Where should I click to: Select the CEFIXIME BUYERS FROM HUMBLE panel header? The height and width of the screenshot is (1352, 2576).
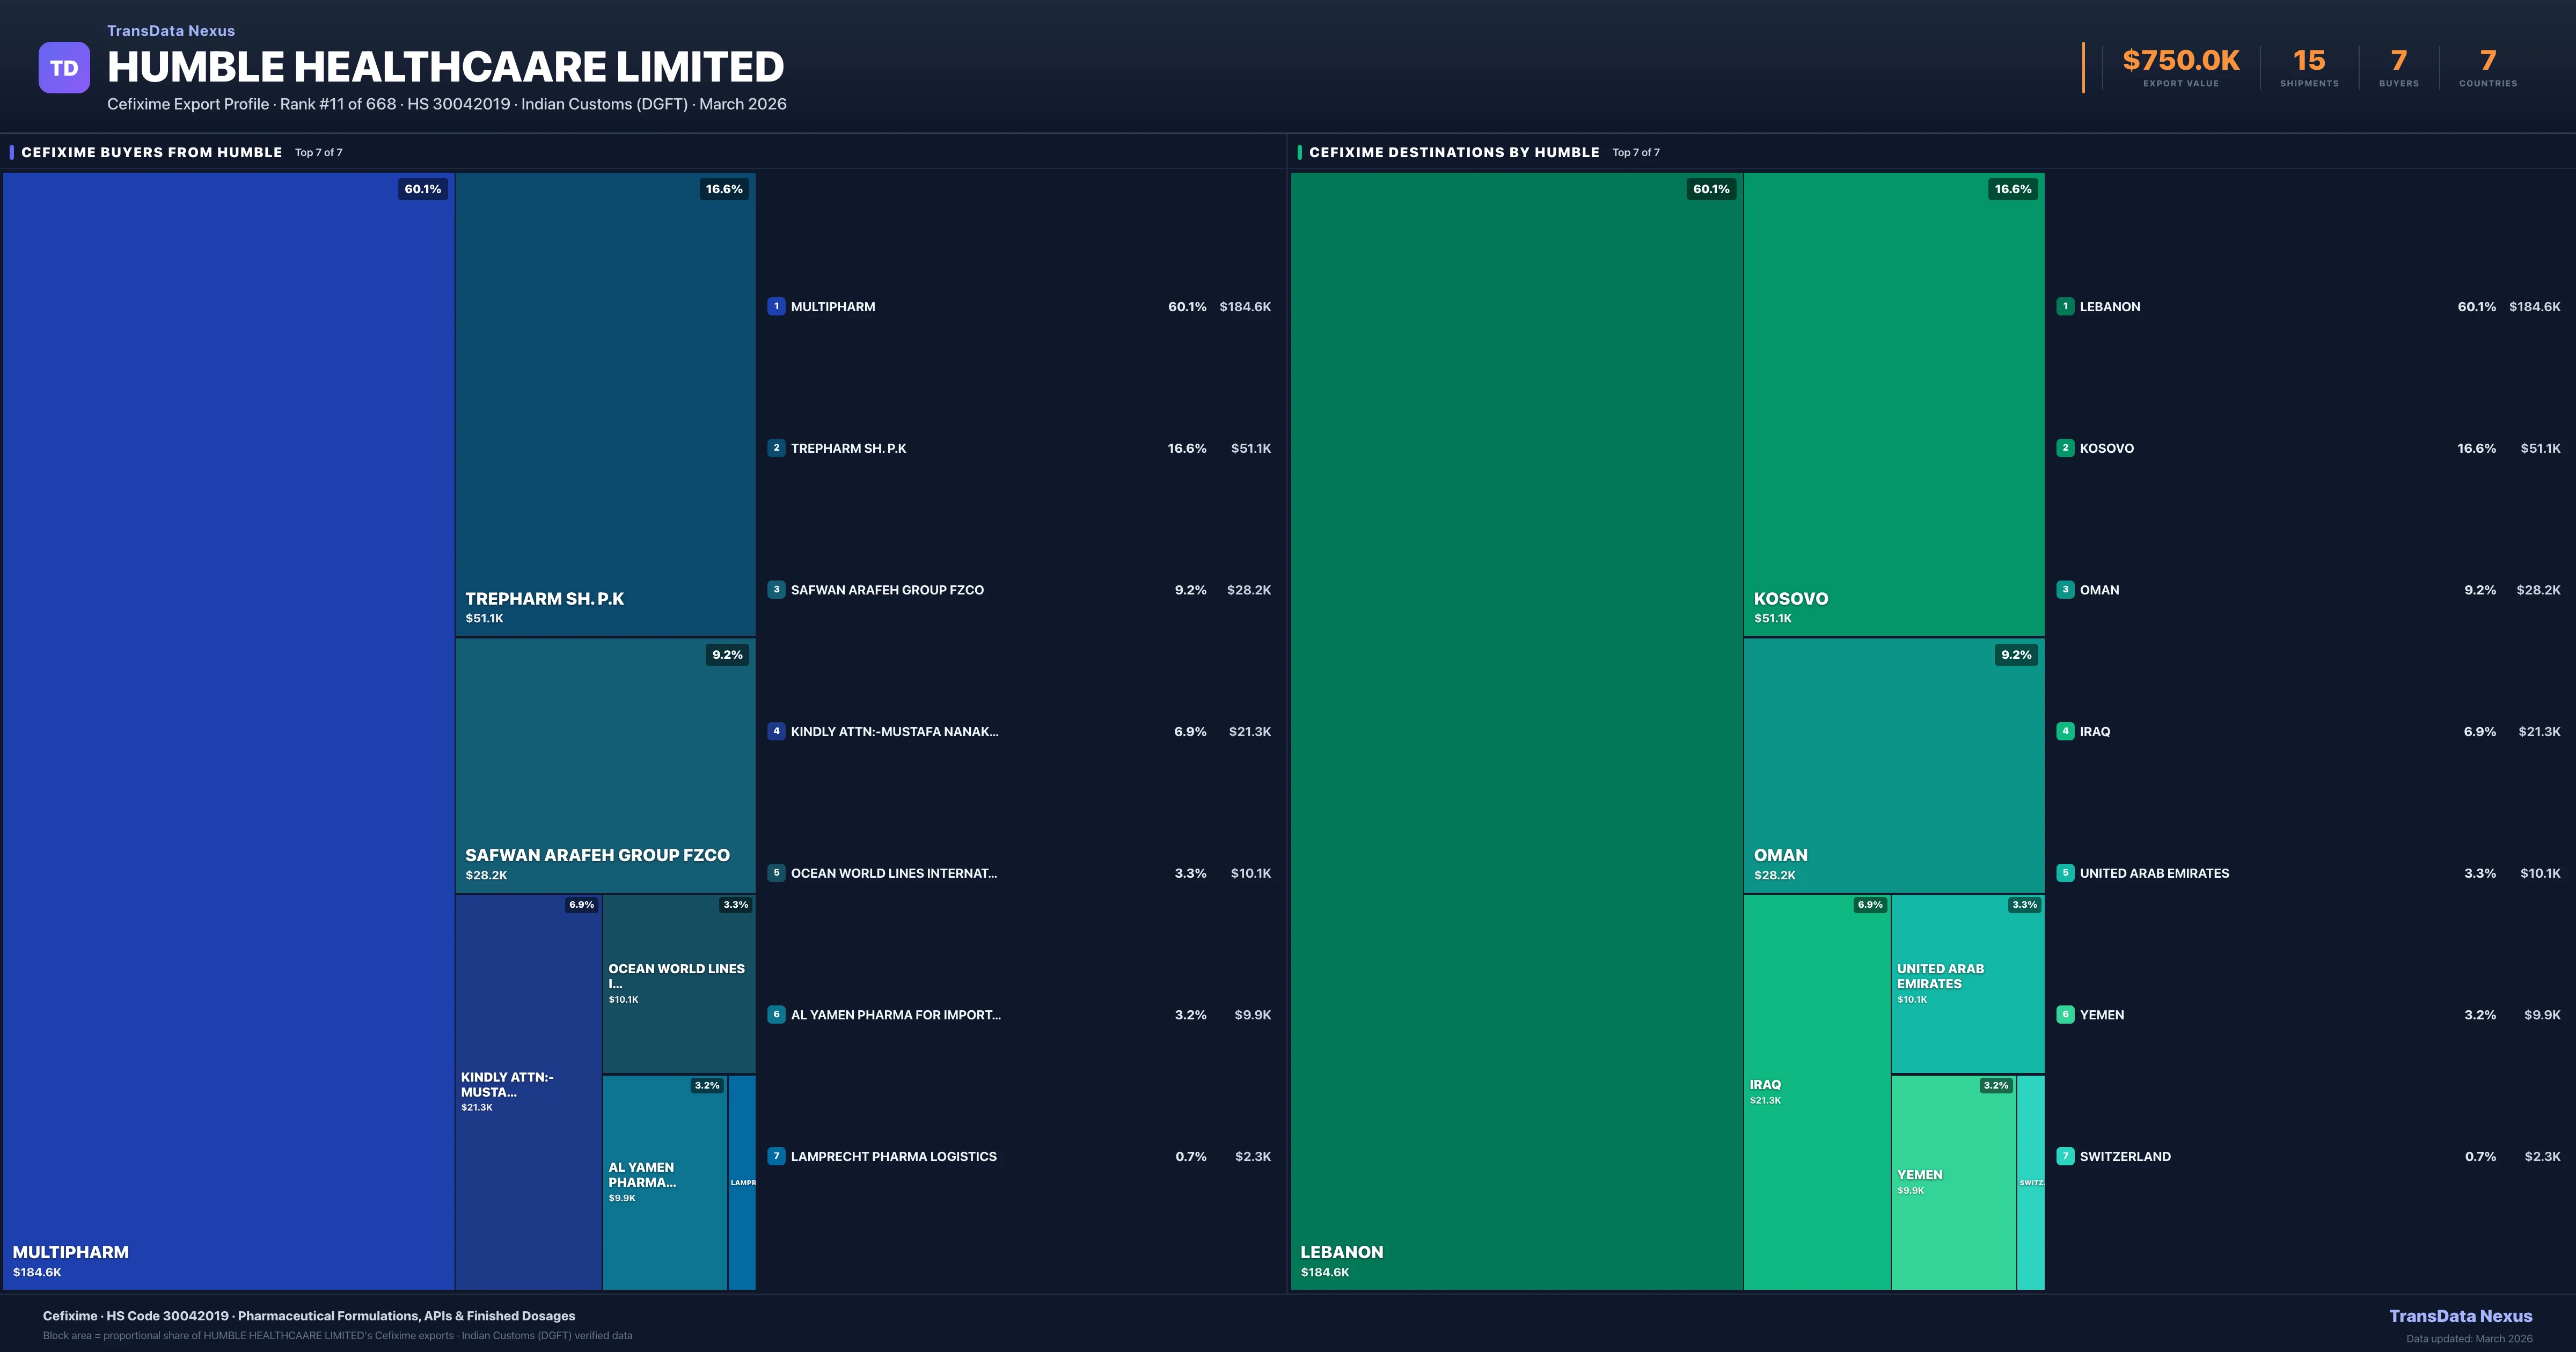[151, 152]
